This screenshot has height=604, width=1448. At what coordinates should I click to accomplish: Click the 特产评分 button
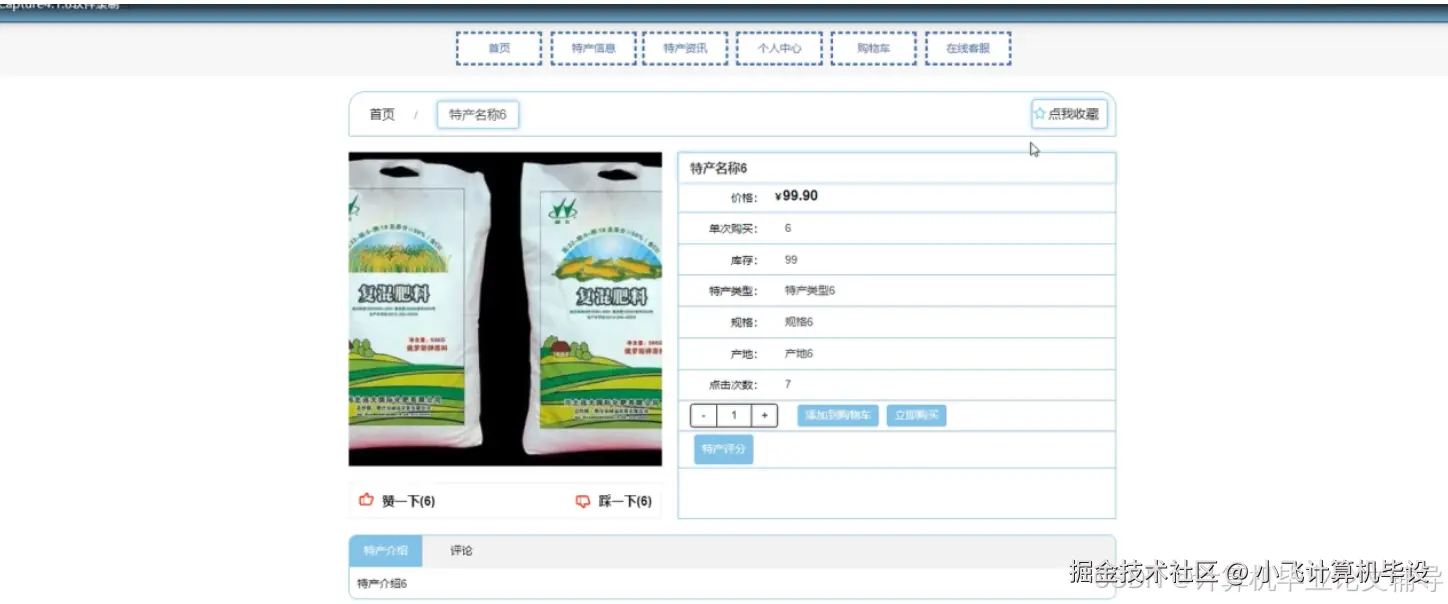pos(724,450)
